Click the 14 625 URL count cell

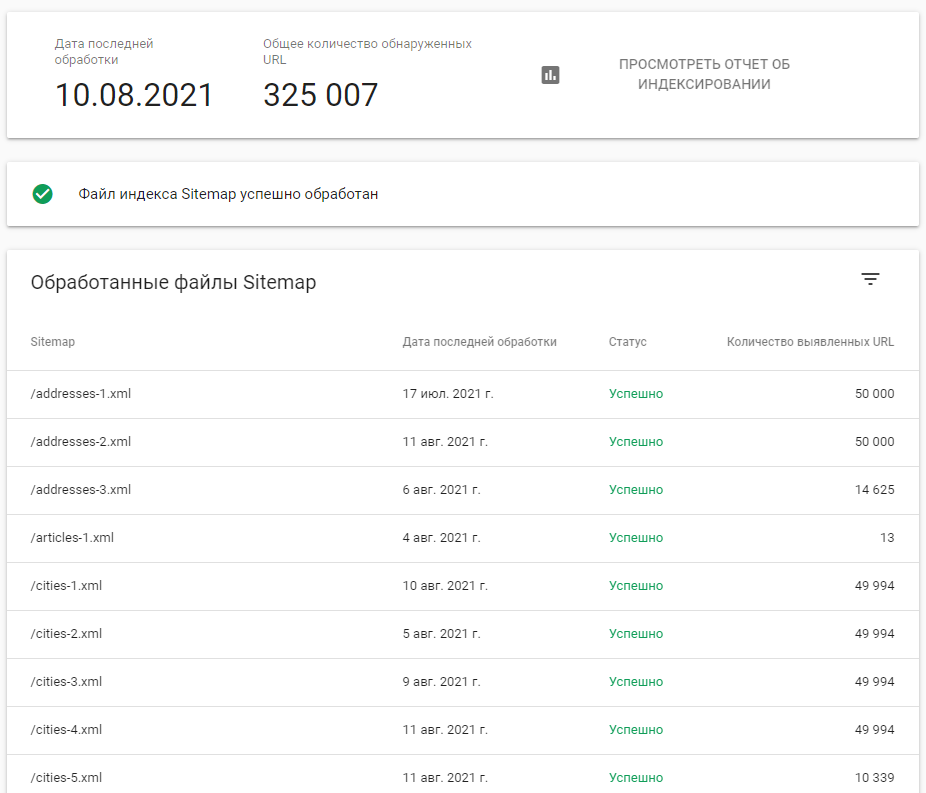pyautogui.click(x=874, y=490)
